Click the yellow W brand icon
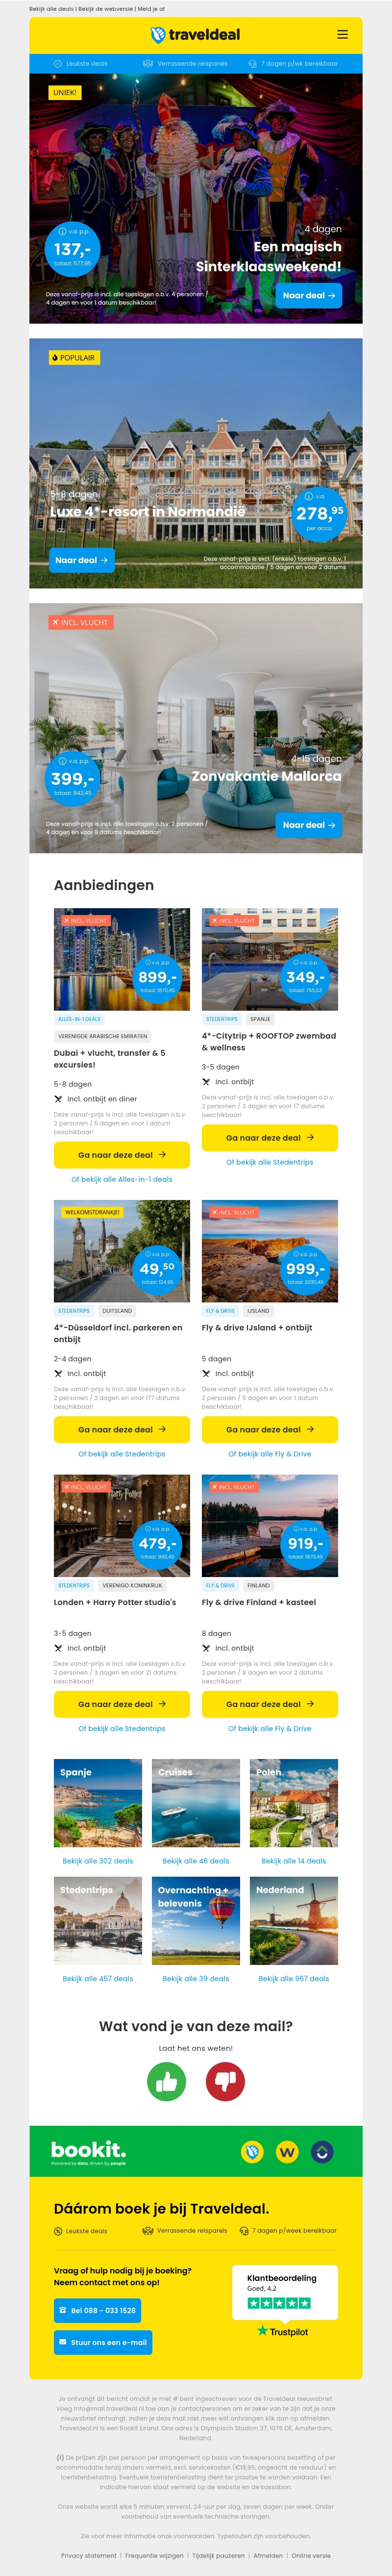The height and width of the screenshot is (2576, 392). [287, 2151]
